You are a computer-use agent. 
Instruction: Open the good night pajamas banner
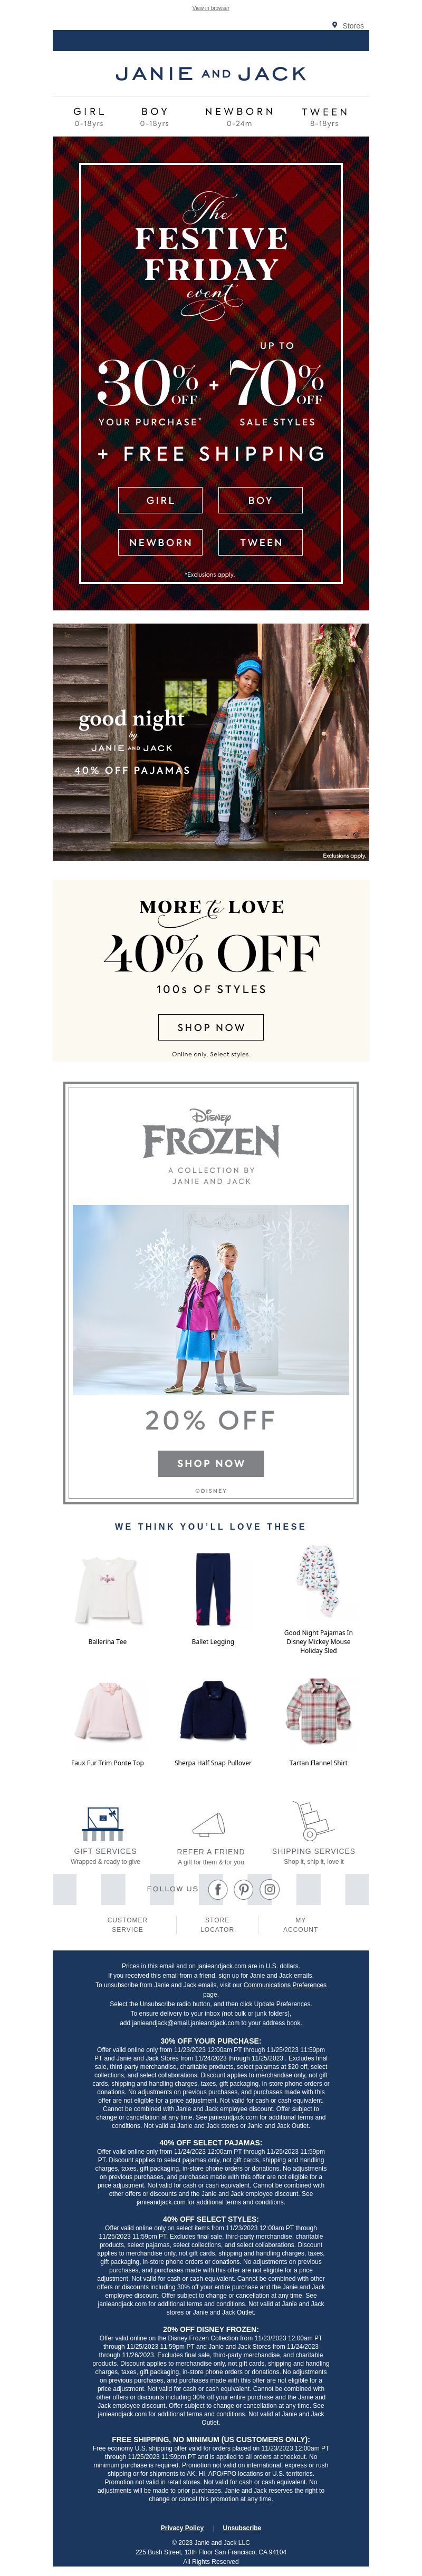tap(211, 742)
